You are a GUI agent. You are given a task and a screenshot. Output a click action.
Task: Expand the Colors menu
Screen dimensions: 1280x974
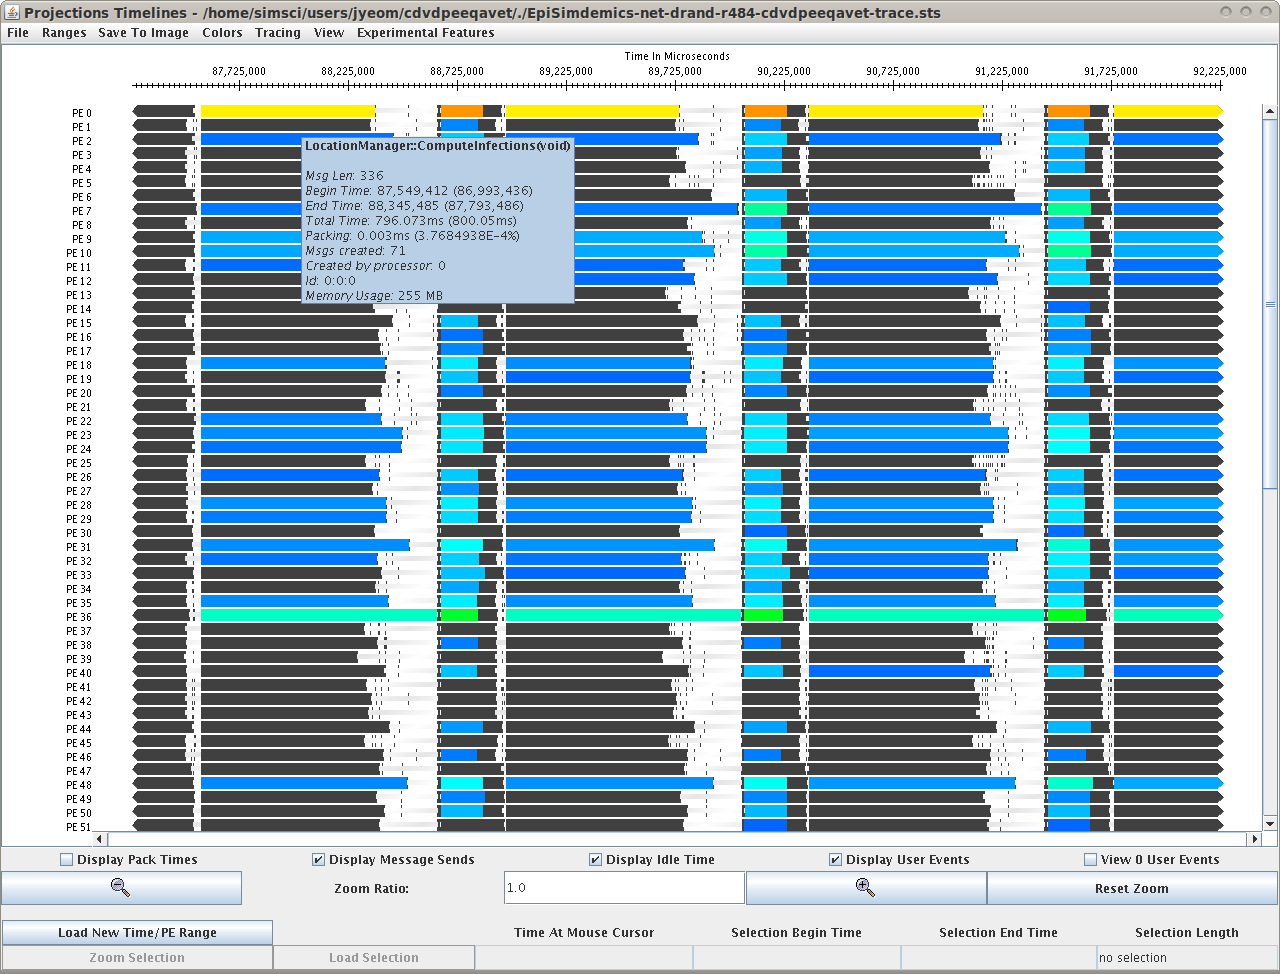[x=222, y=33]
